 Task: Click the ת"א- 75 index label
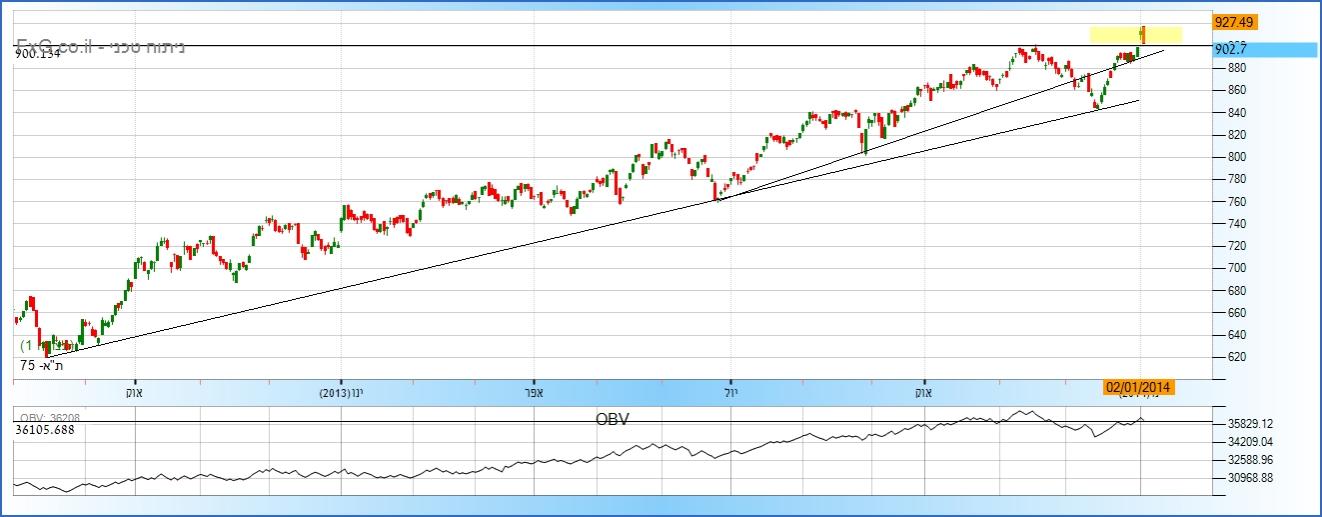pyautogui.click(x=42, y=366)
